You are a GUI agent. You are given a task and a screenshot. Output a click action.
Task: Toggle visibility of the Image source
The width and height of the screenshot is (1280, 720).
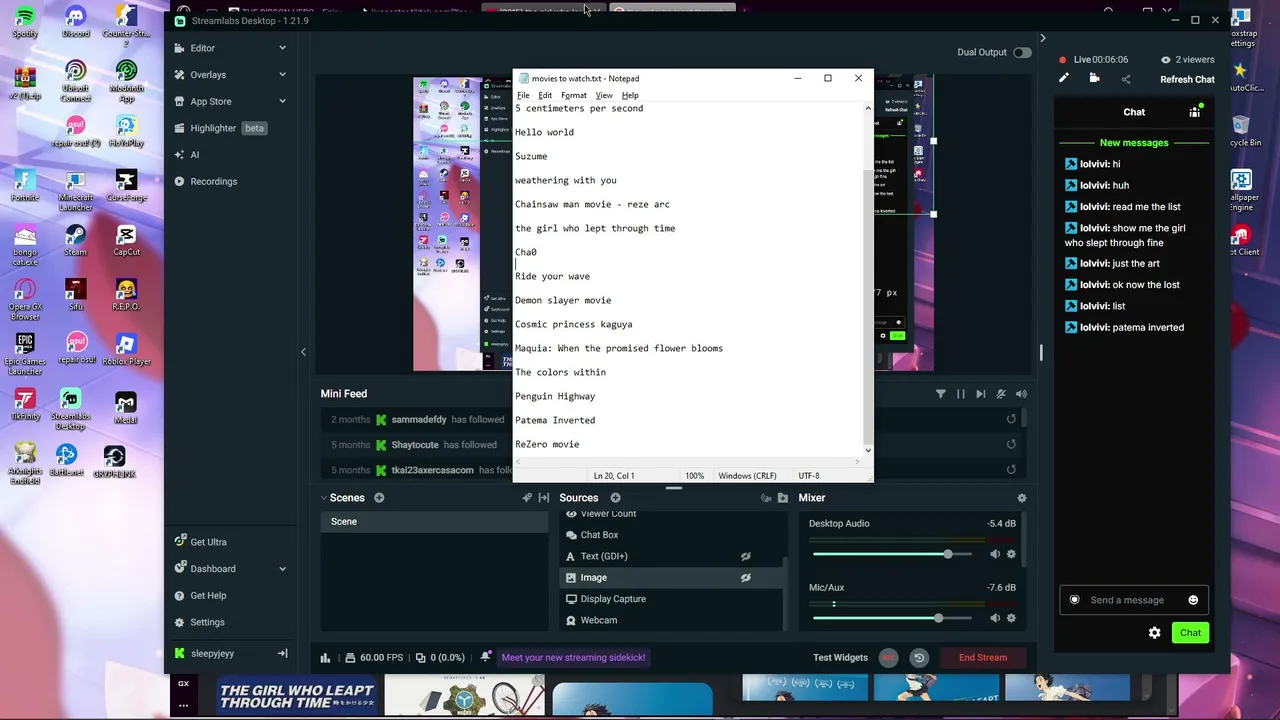[745, 578]
